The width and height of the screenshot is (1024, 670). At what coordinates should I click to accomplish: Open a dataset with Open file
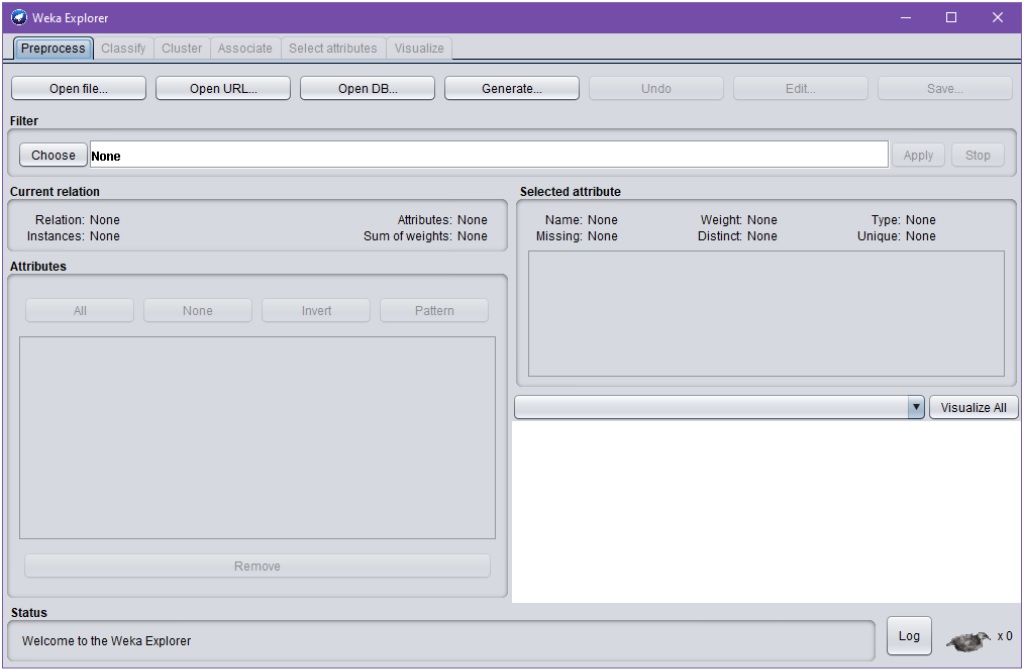point(76,88)
